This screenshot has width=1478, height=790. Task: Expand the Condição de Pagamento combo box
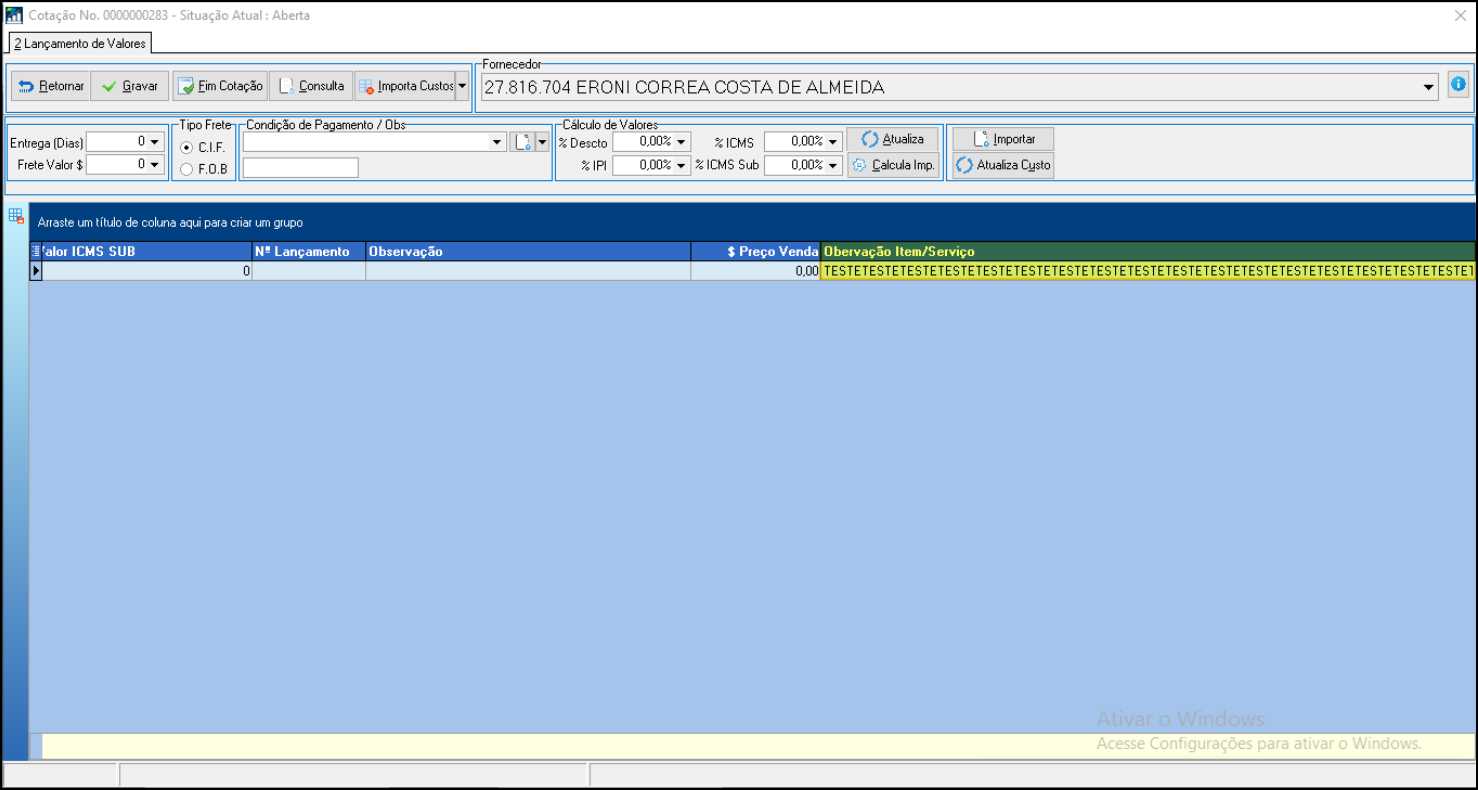(x=497, y=142)
